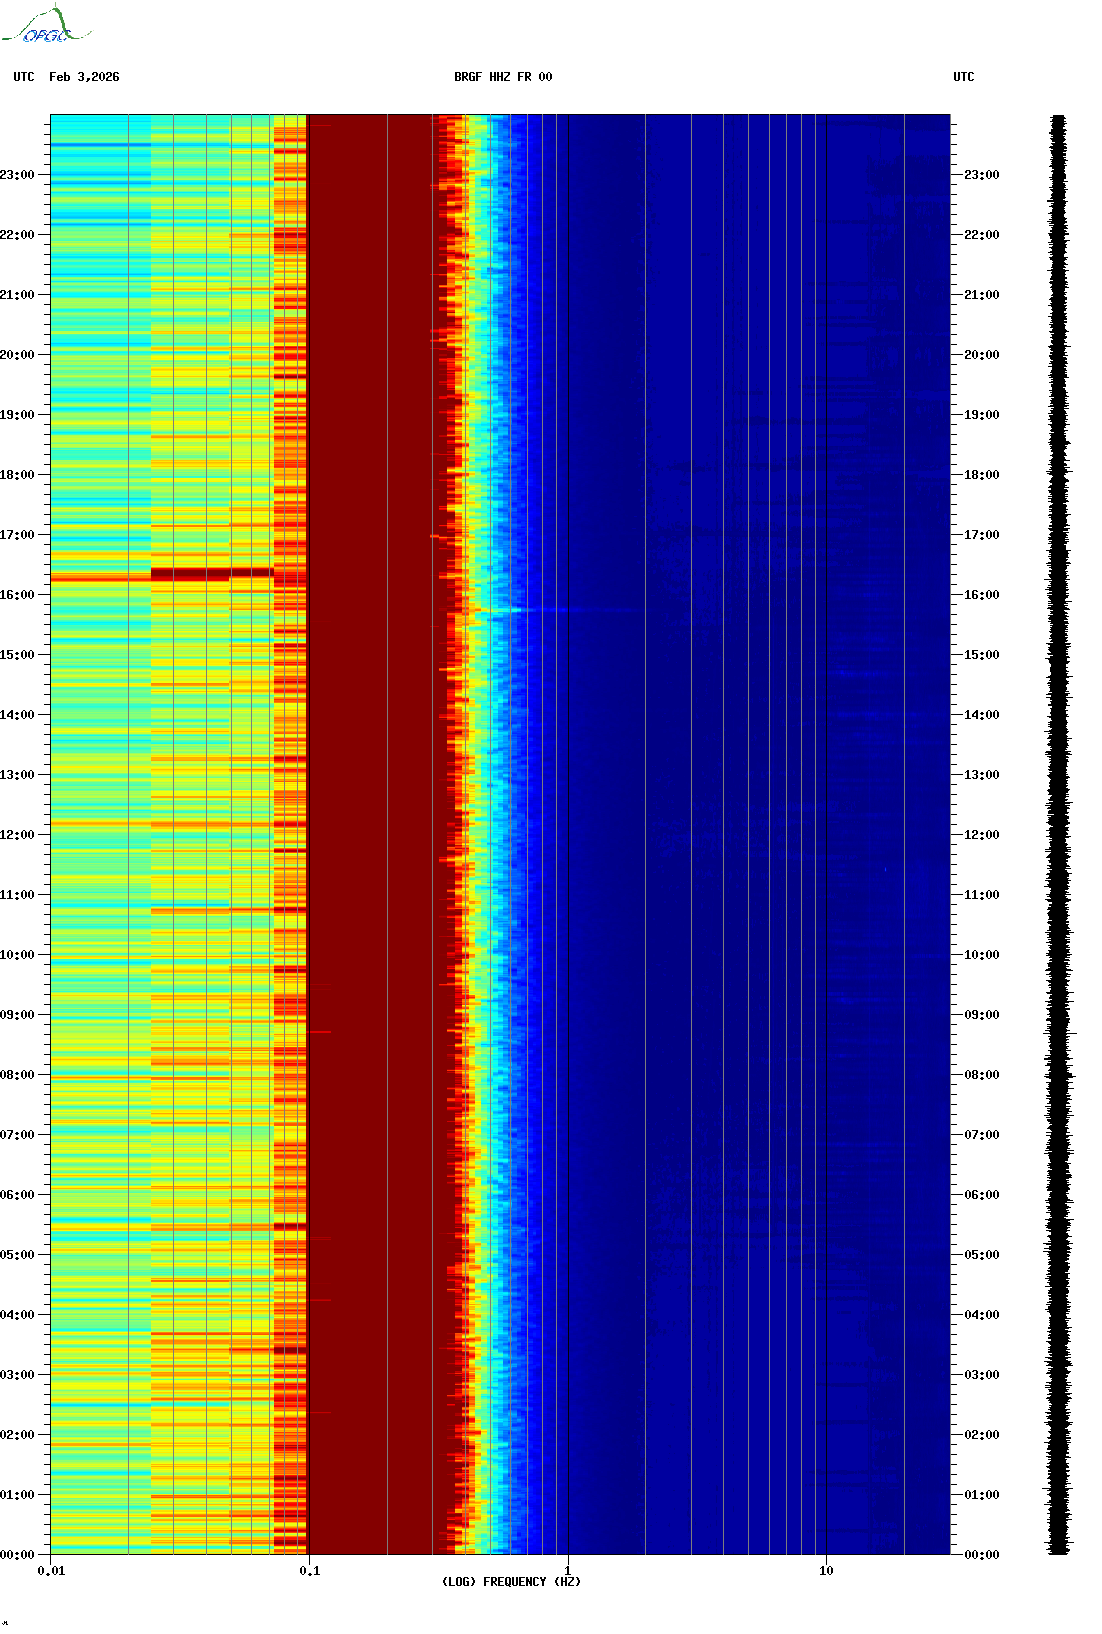This screenshot has height=1634, width=1102.
Task: Click the 12:00 label on right time axis
Action: (981, 835)
